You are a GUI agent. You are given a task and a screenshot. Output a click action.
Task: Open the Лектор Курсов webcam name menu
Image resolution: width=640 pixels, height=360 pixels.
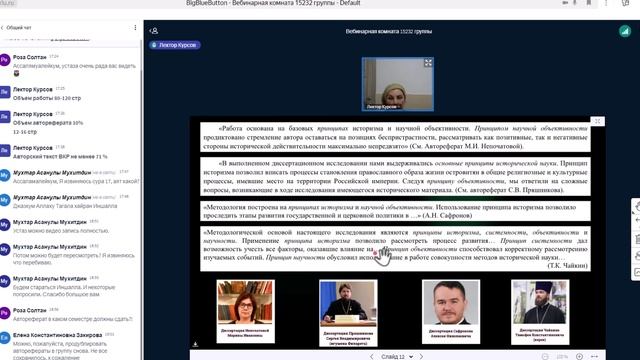click(382, 107)
